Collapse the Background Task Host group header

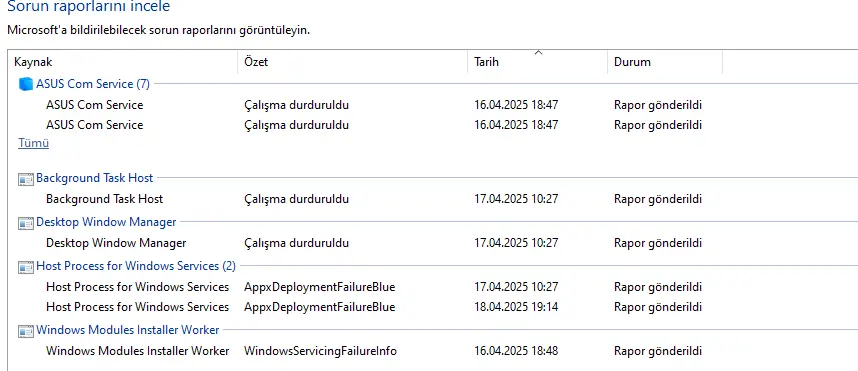click(95, 178)
